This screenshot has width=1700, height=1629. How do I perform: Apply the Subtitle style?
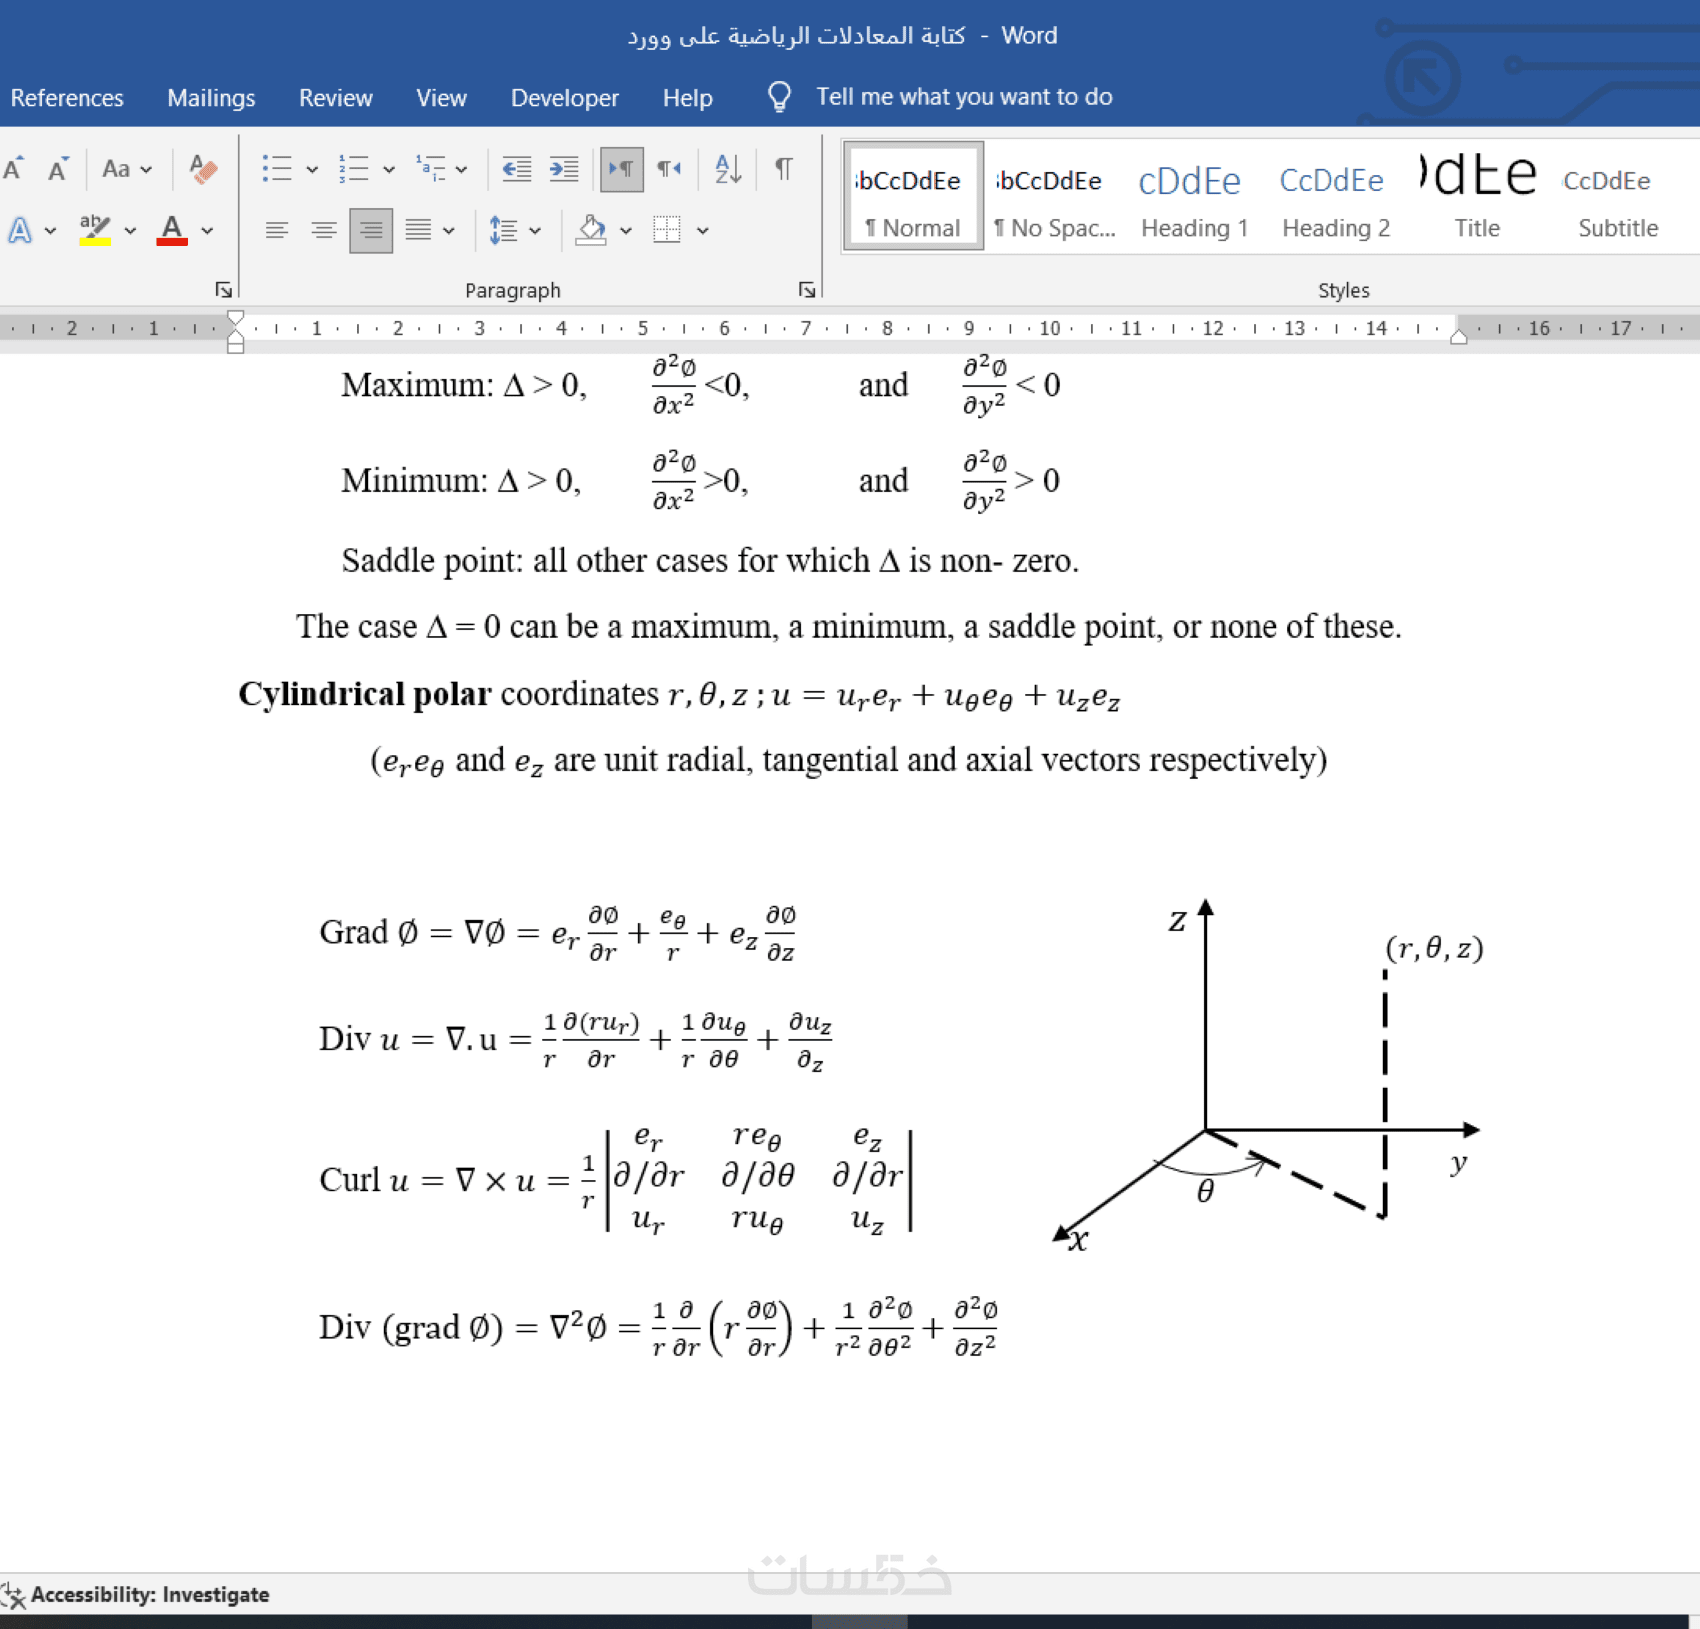click(x=1618, y=195)
